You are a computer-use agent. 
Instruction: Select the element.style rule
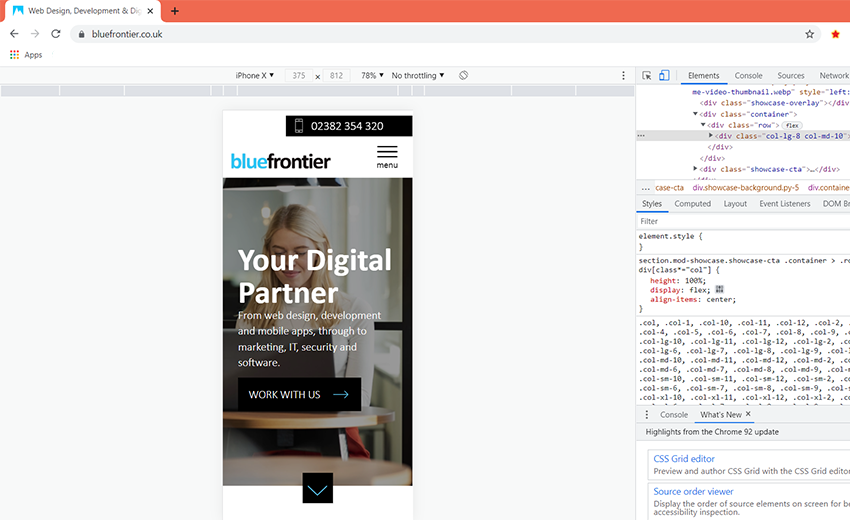pos(670,236)
